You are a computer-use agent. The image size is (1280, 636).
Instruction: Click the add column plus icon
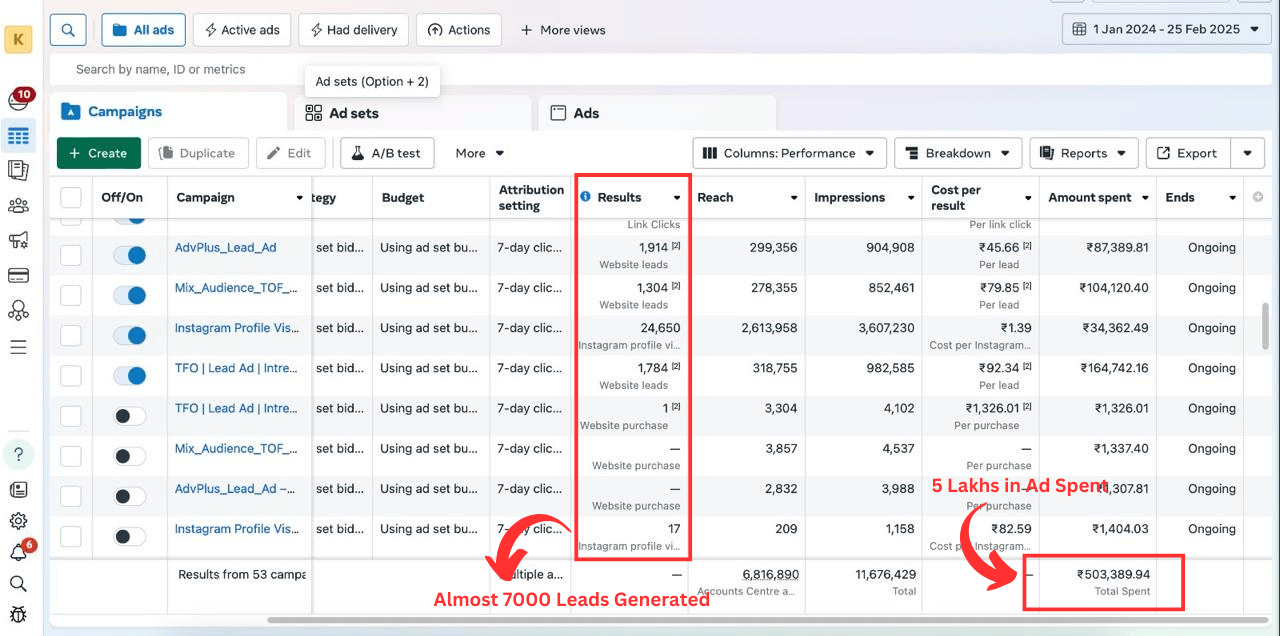pos(1258,197)
